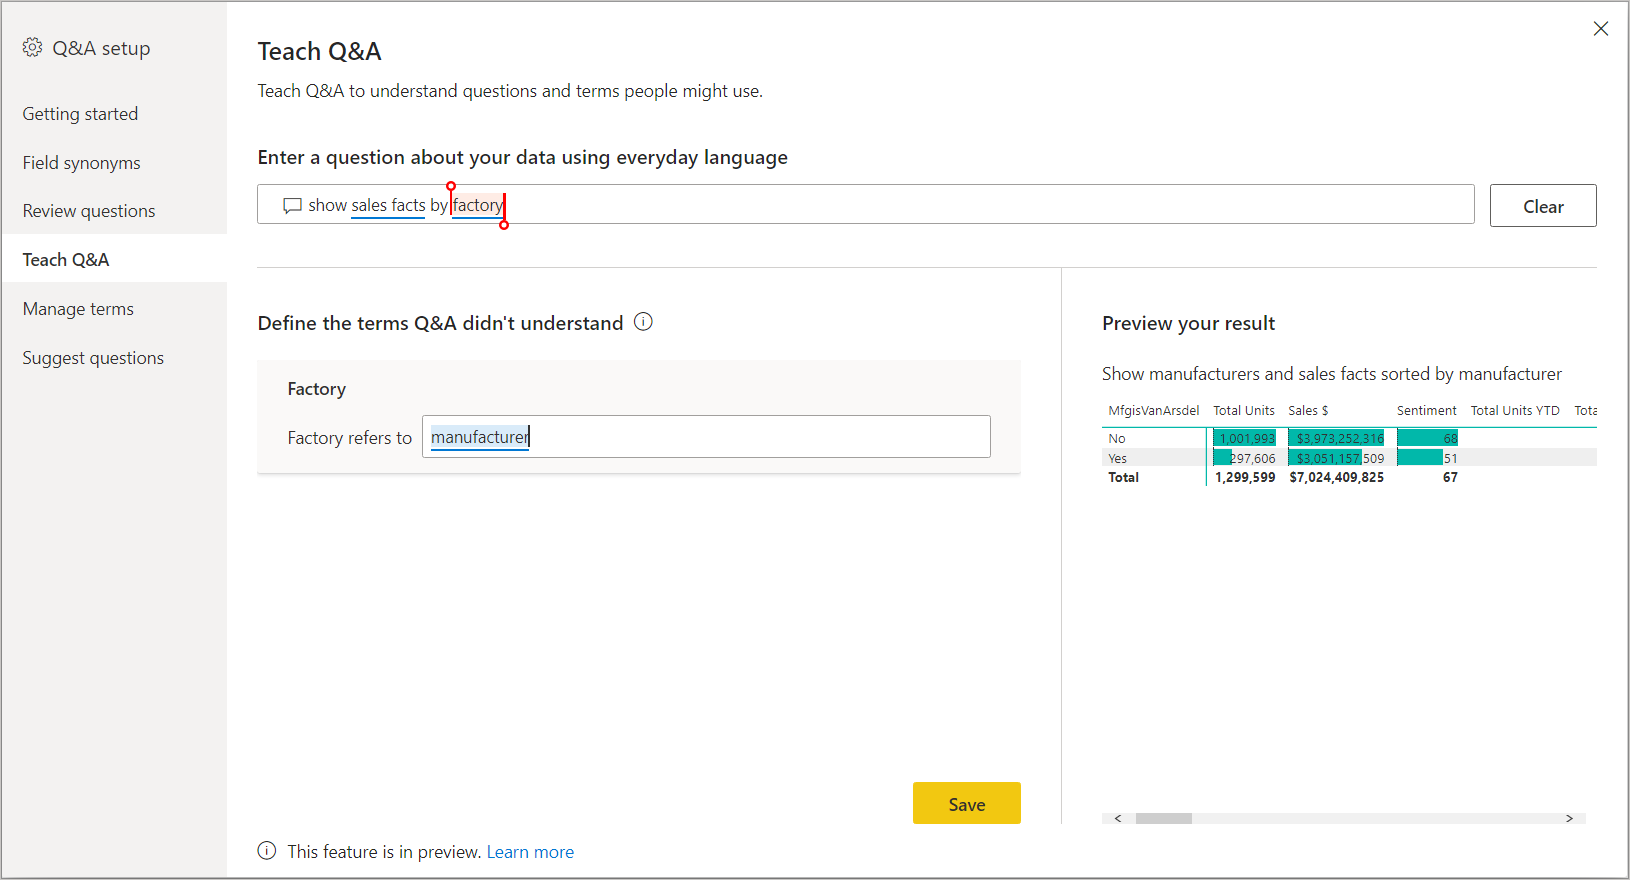Click the Factory term heading
Screen dimensions: 1630x880
[317, 389]
